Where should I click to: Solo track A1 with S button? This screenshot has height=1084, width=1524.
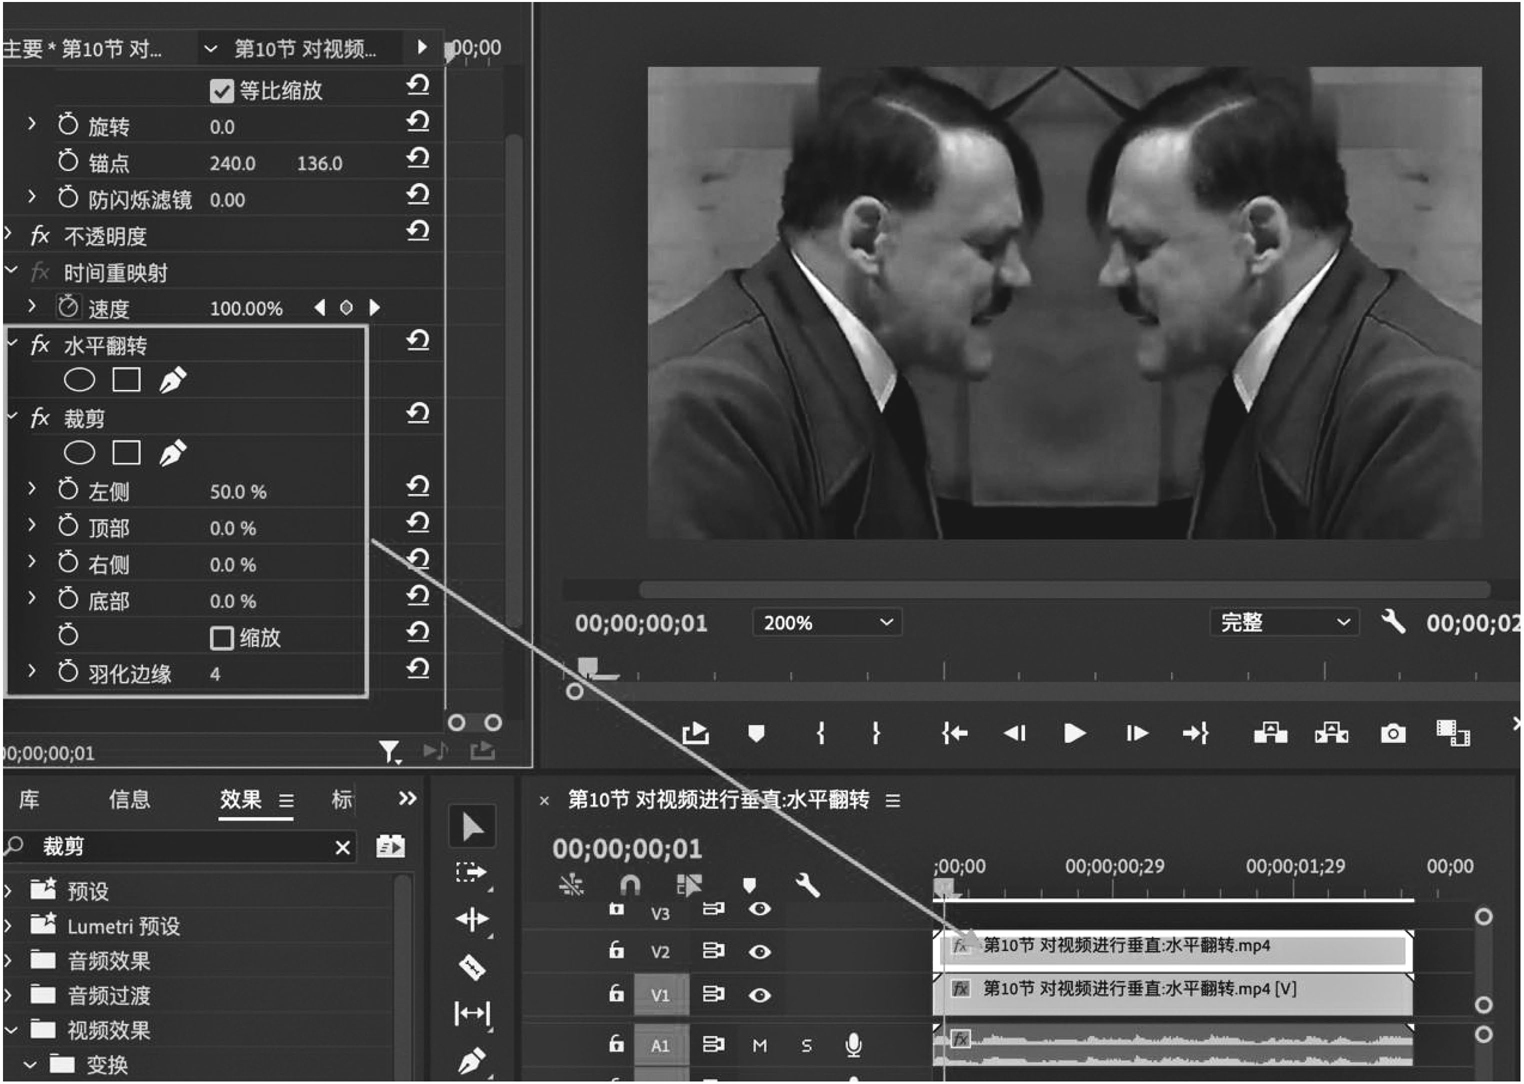click(806, 1045)
